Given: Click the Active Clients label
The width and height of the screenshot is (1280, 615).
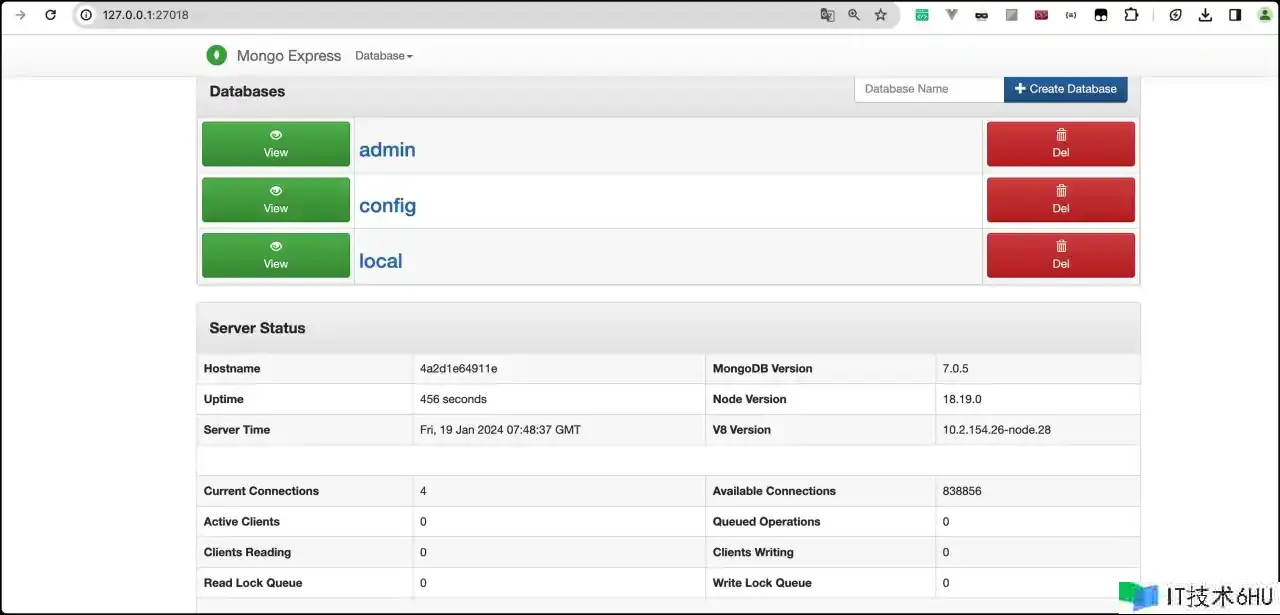Looking at the screenshot, I should (x=242, y=522).
